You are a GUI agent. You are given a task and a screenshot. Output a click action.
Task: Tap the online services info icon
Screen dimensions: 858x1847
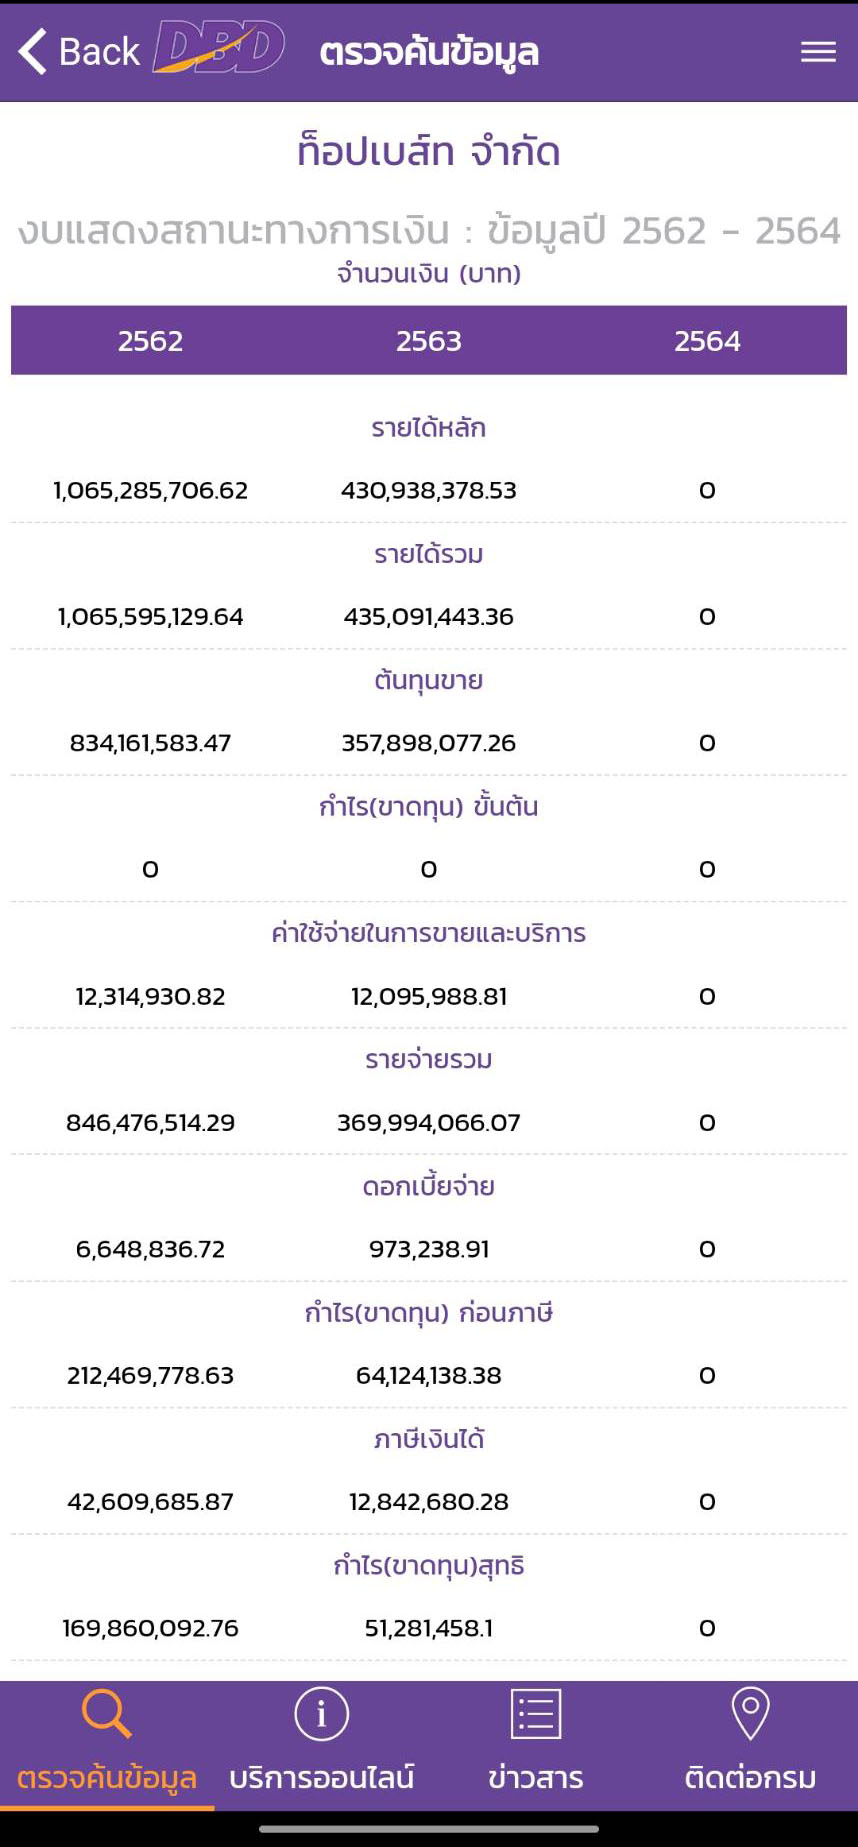[321, 1713]
